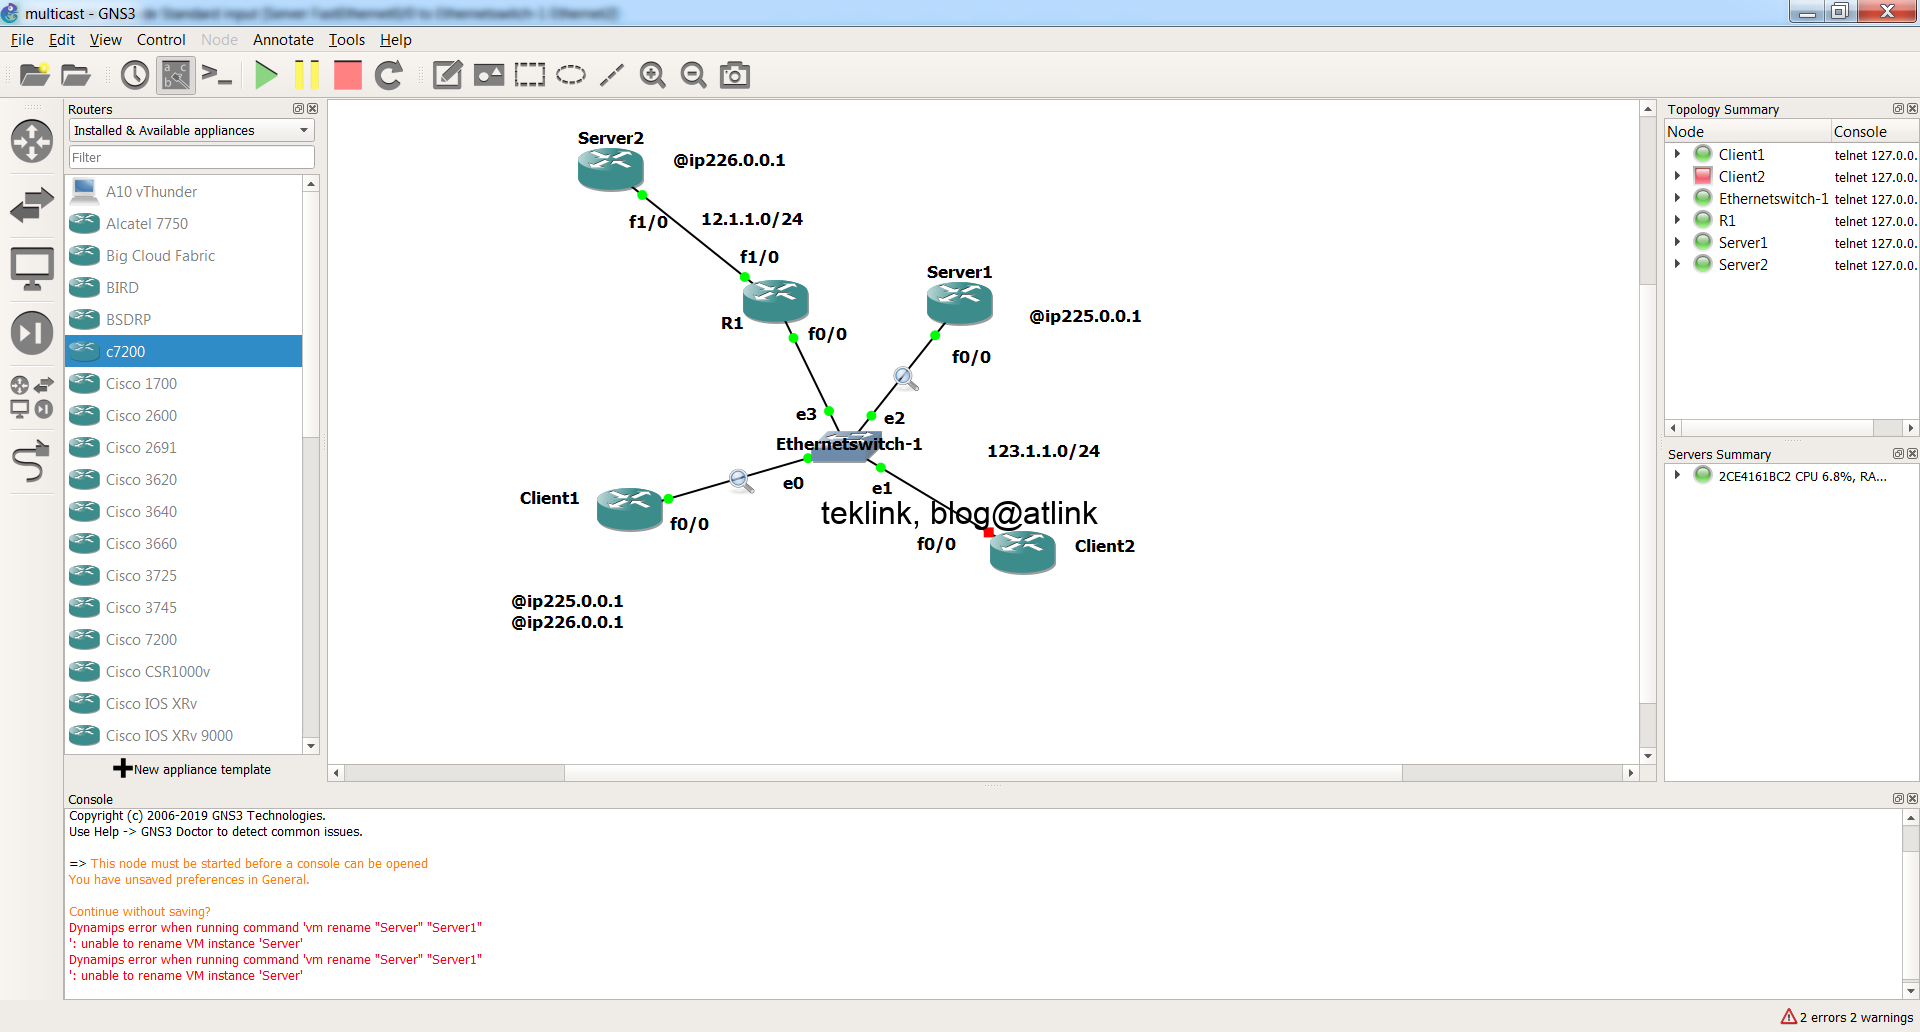This screenshot has width=1920, height=1032.
Task: Open the Browse routers device panel
Action: tap(31, 141)
